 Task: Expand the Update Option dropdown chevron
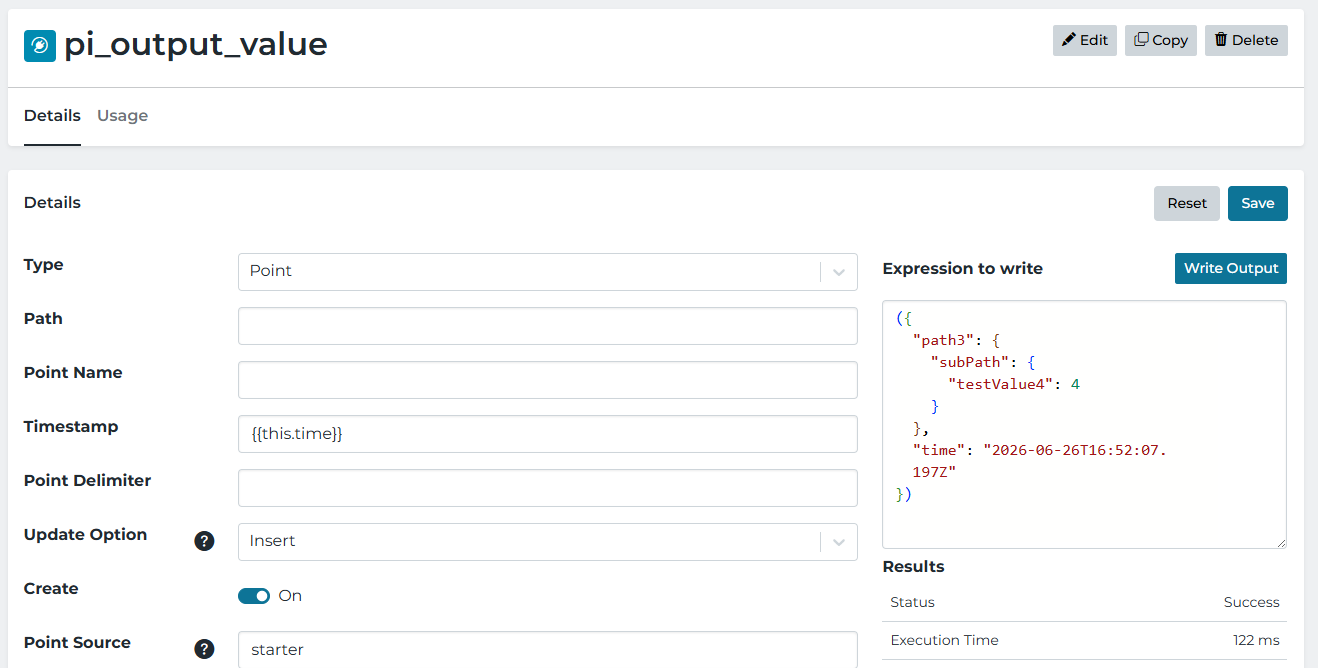click(839, 542)
